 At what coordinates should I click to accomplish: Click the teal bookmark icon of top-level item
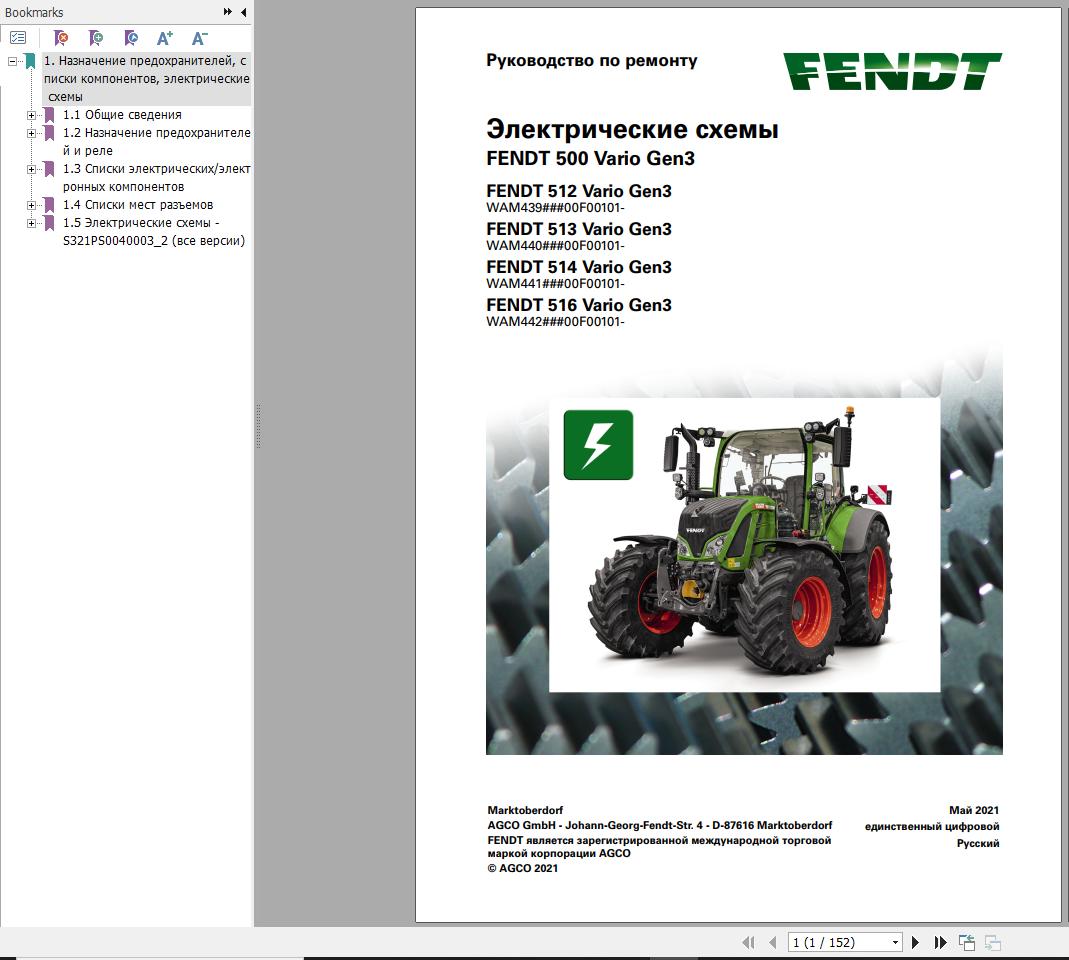[30, 61]
